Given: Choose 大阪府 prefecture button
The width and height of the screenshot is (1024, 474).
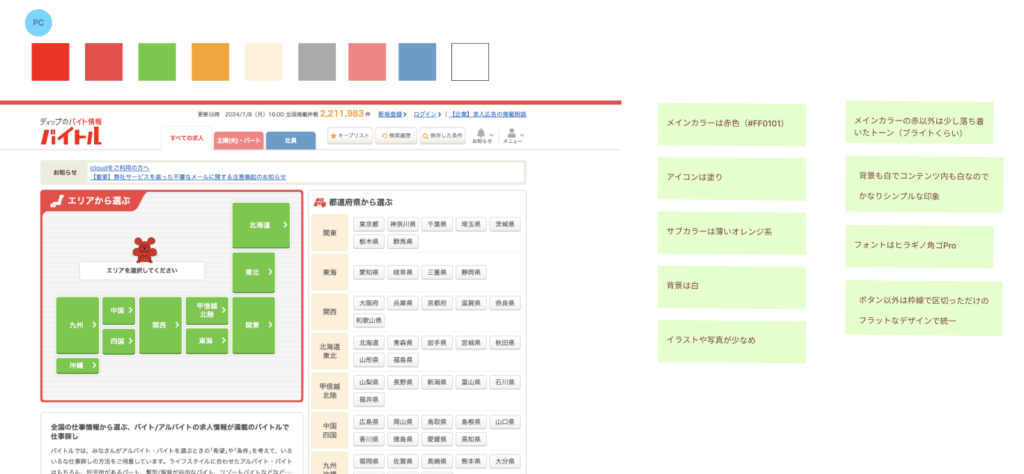Looking at the screenshot, I should click(x=369, y=304).
